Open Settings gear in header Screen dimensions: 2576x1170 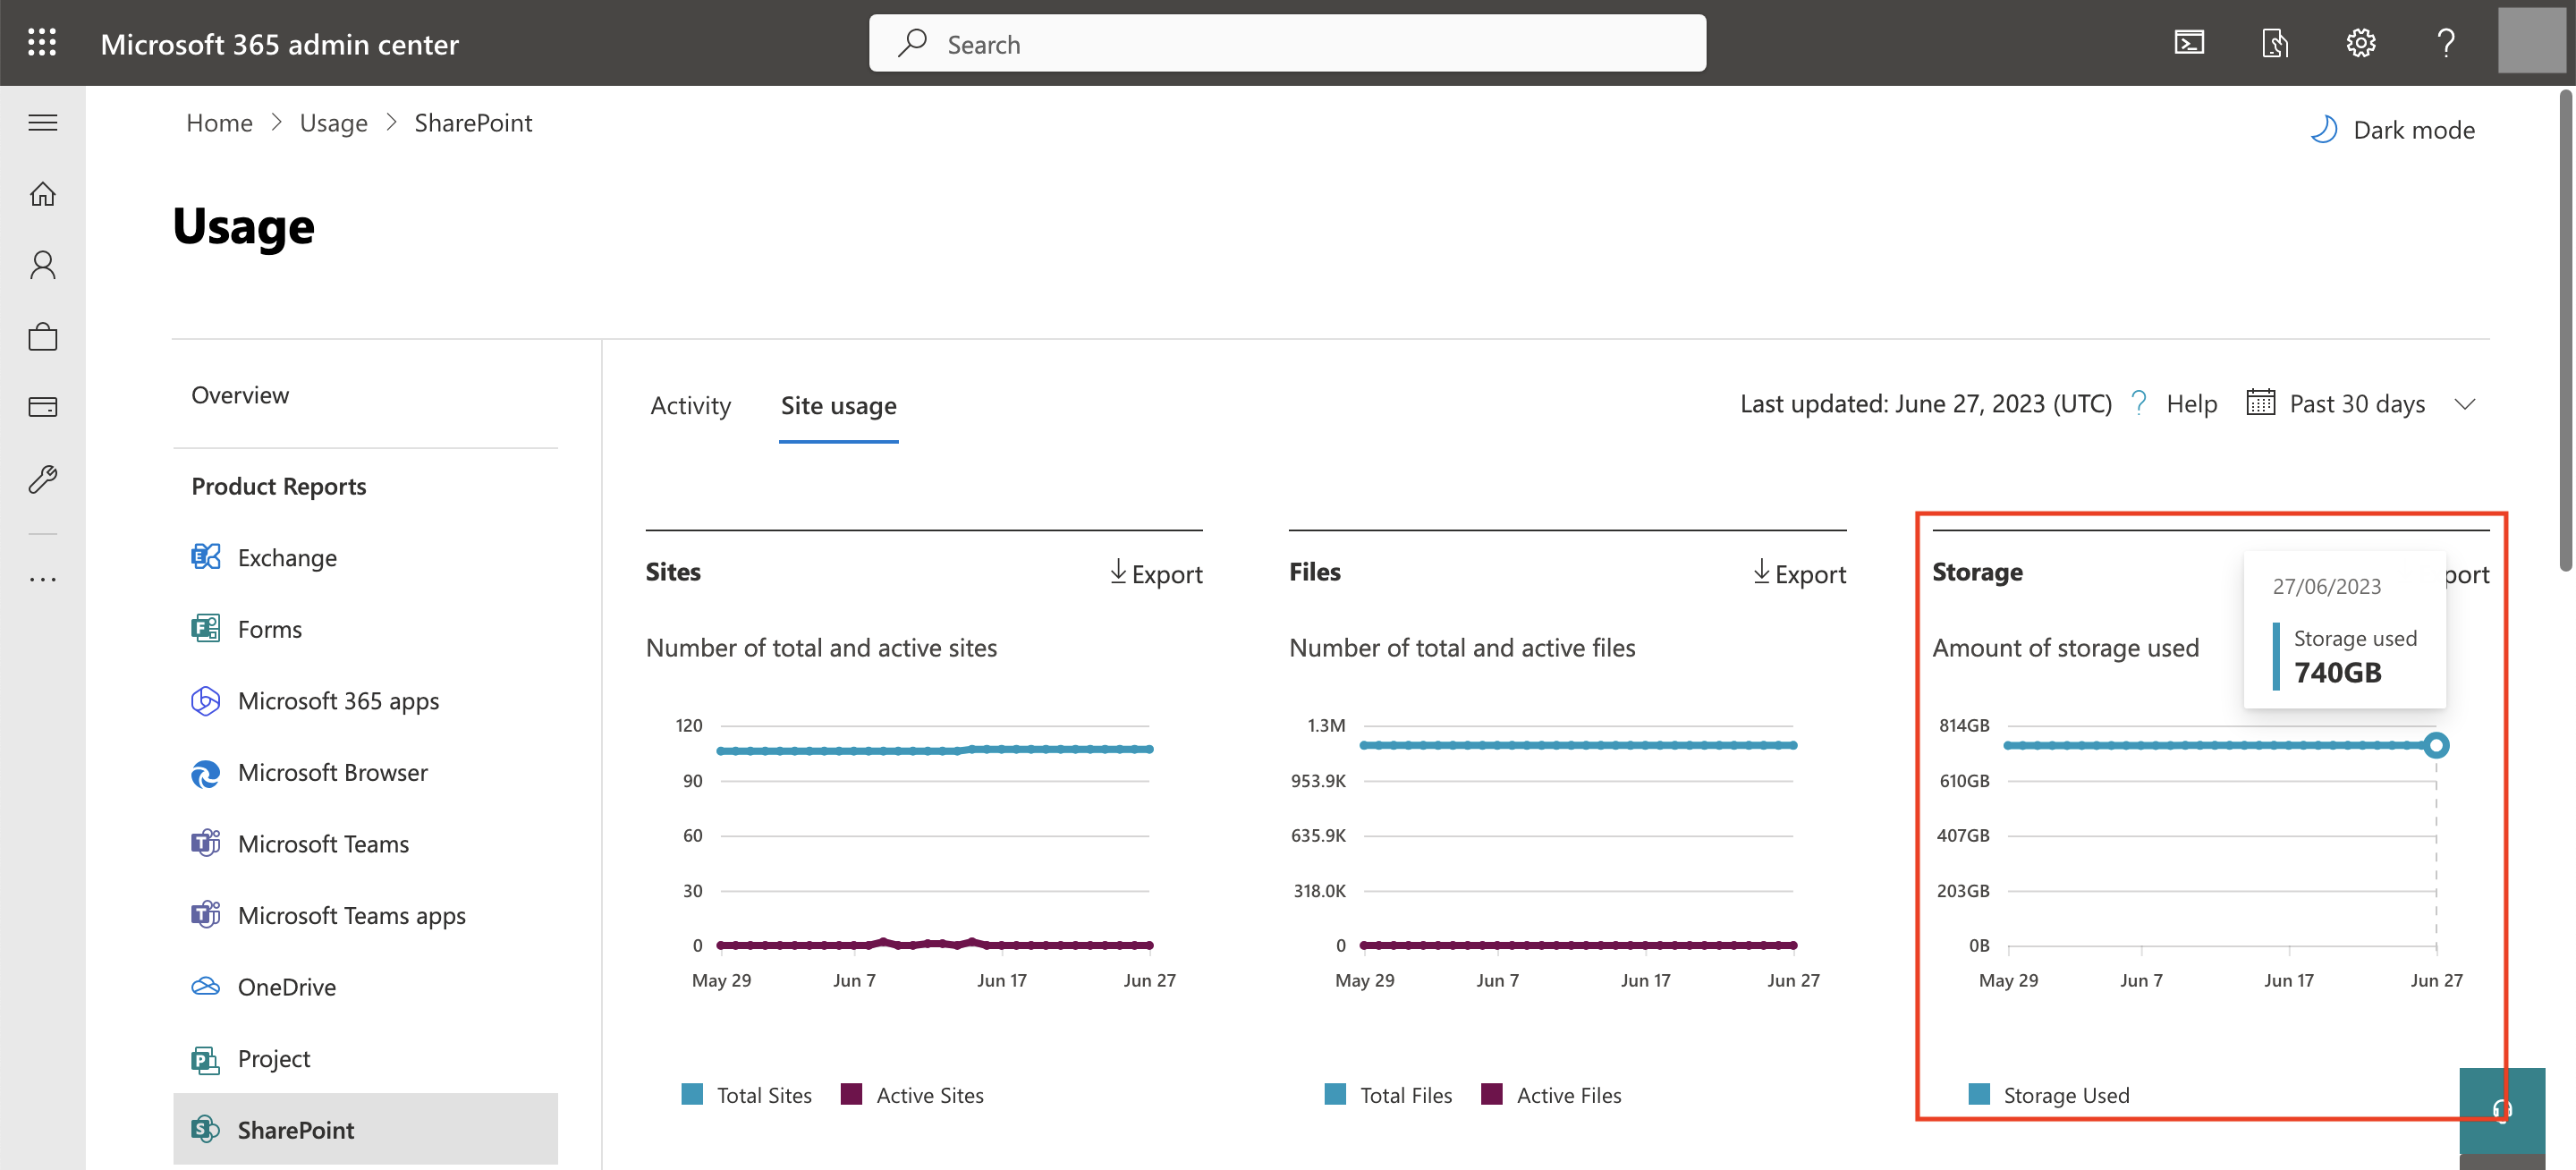[2361, 43]
